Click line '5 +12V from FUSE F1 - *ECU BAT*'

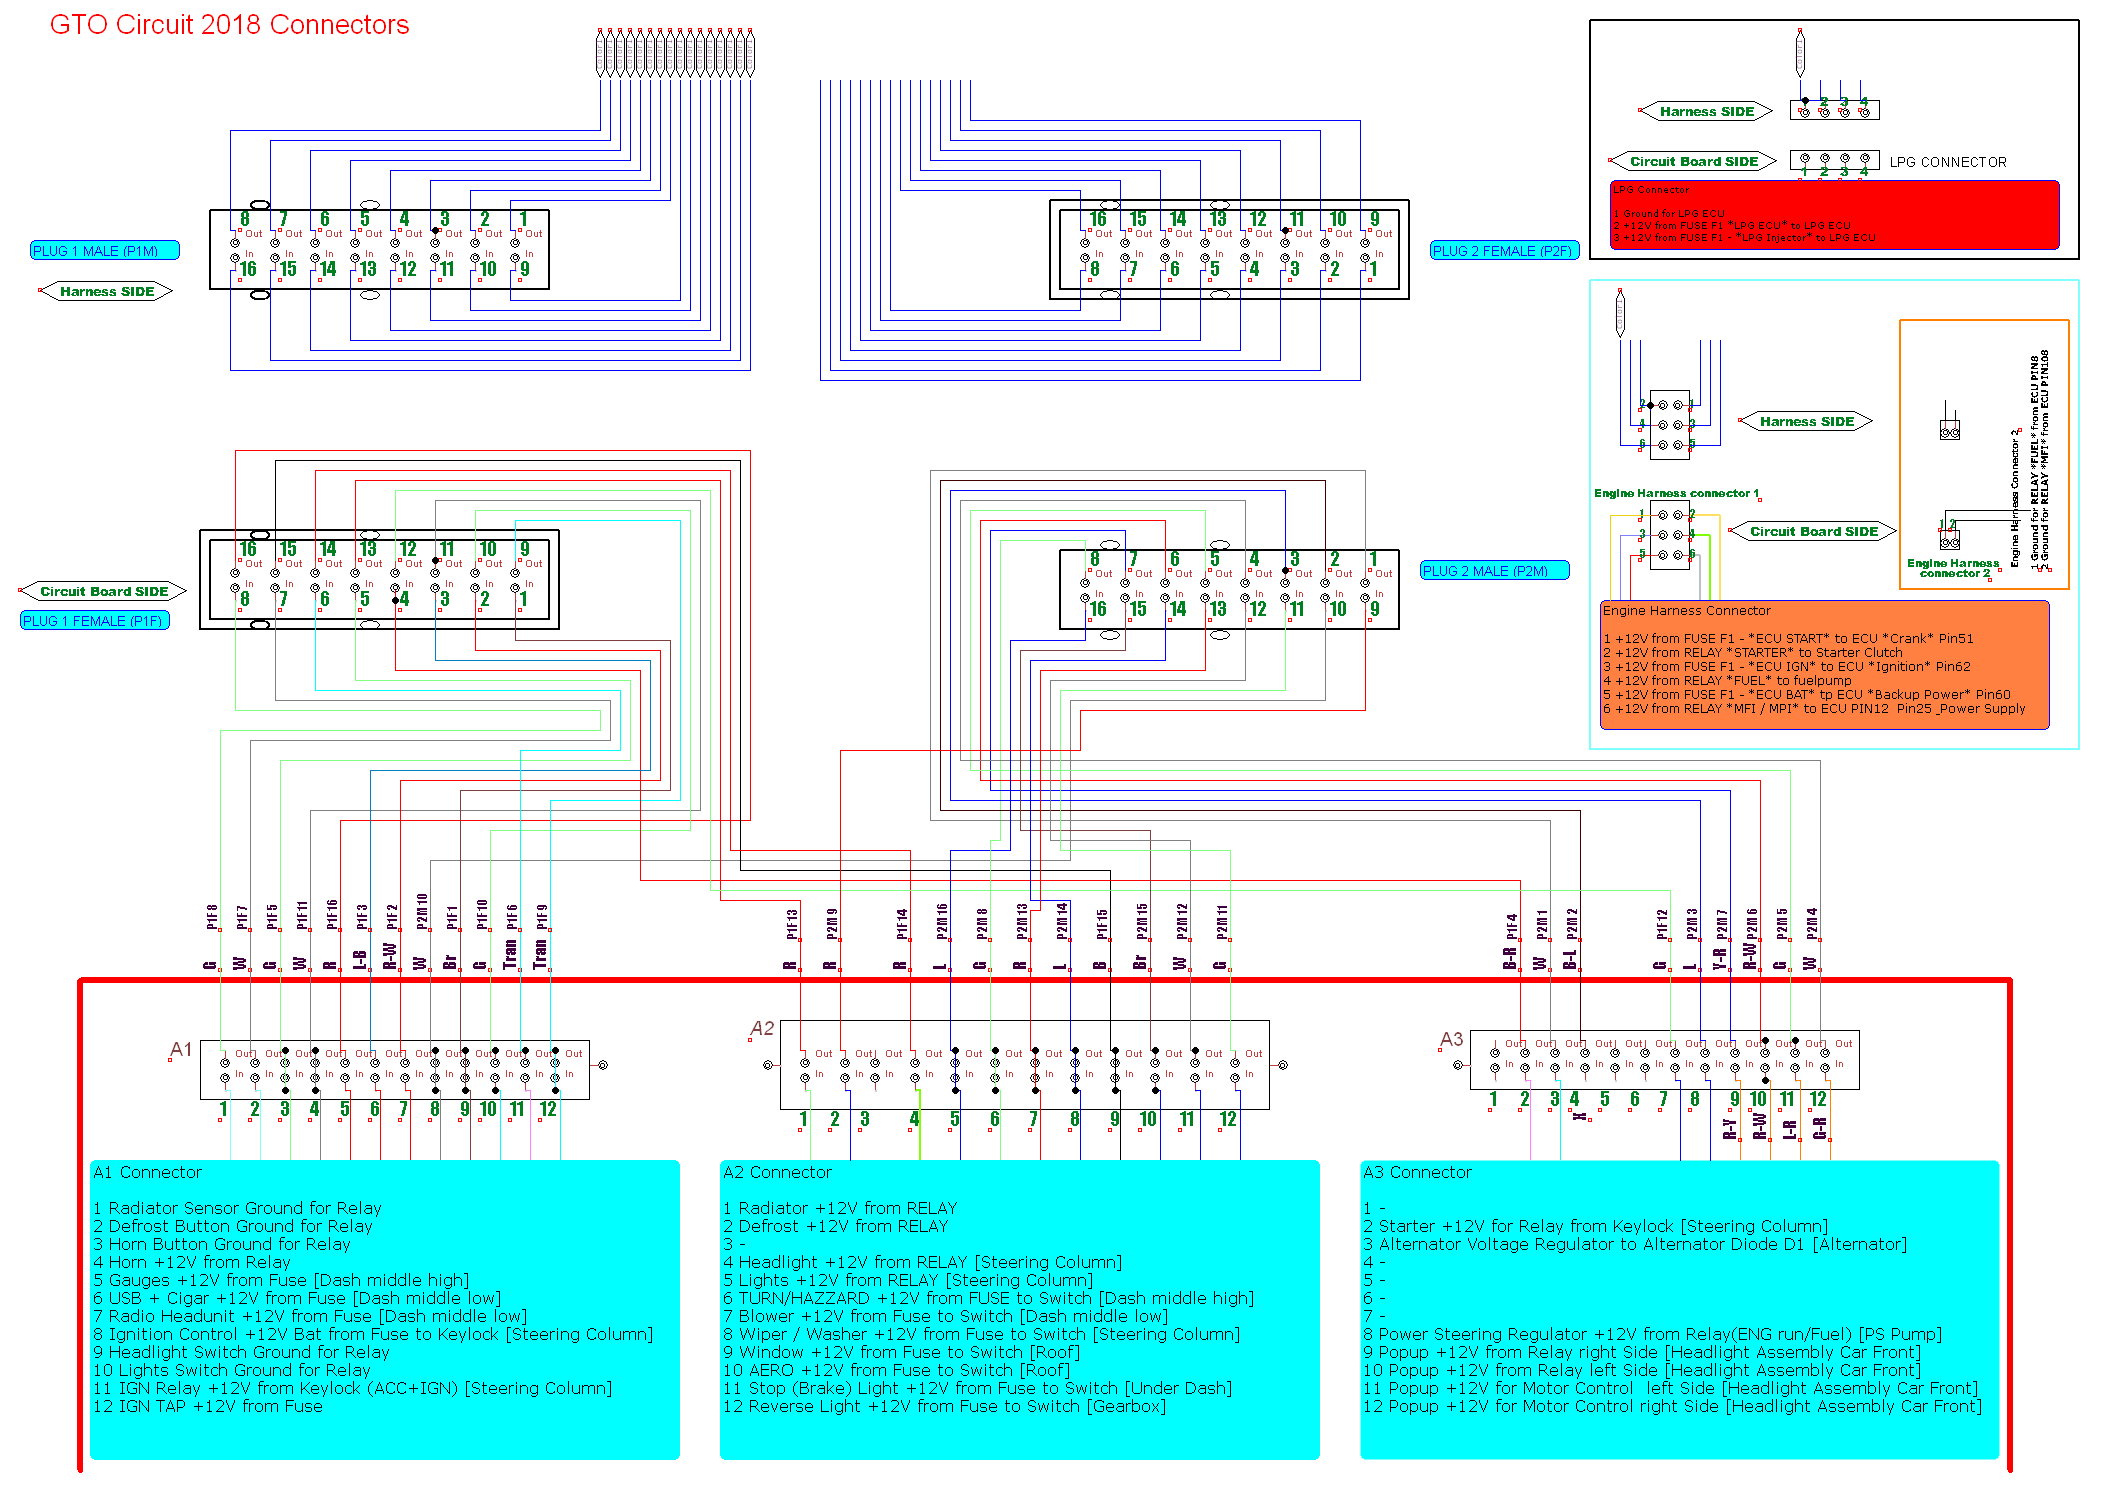coord(1806,695)
